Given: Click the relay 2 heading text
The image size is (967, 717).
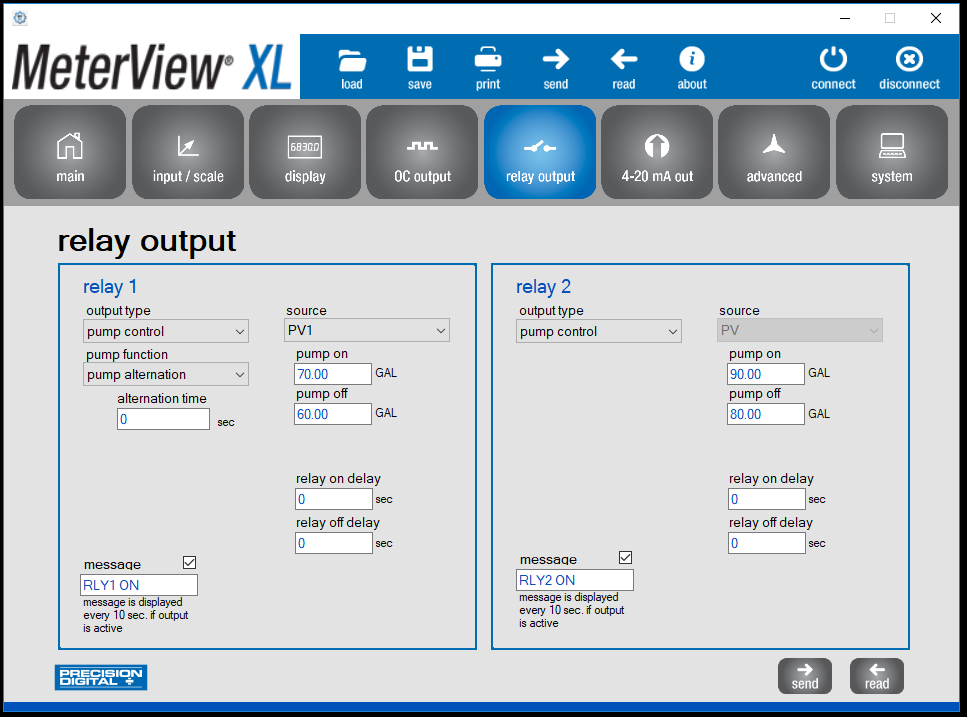Looking at the screenshot, I should point(543,287).
